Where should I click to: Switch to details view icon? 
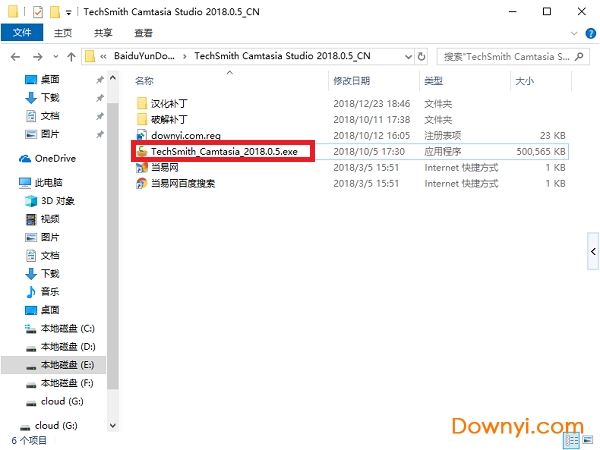point(572,441)
